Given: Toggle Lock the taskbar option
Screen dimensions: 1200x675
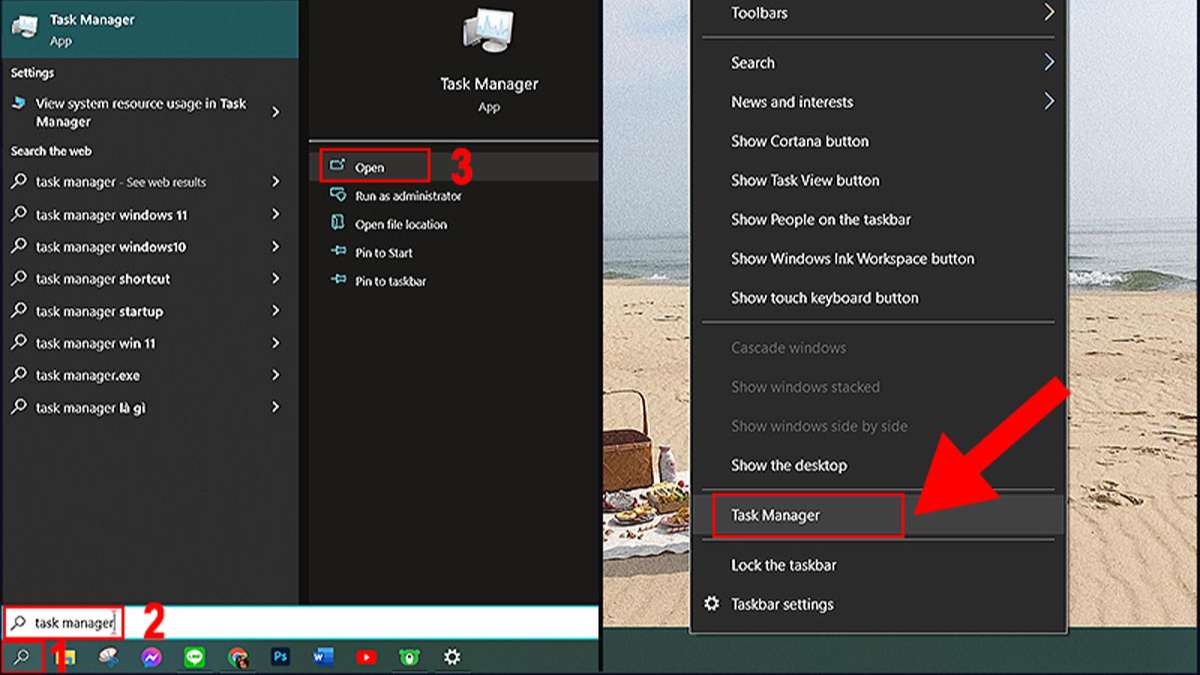Looking at the screenshot, I should click(x=783, y=565).
